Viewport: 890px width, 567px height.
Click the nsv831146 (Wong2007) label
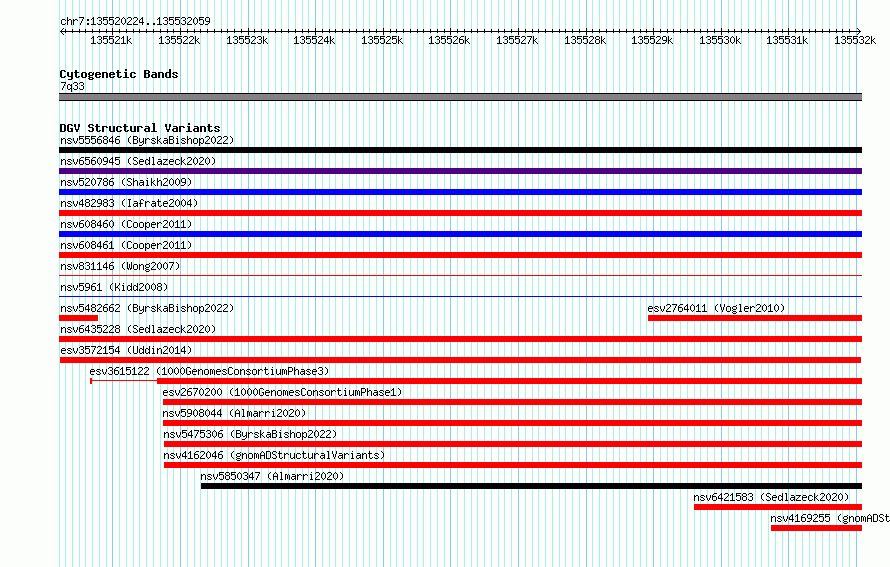click(120, 266)
